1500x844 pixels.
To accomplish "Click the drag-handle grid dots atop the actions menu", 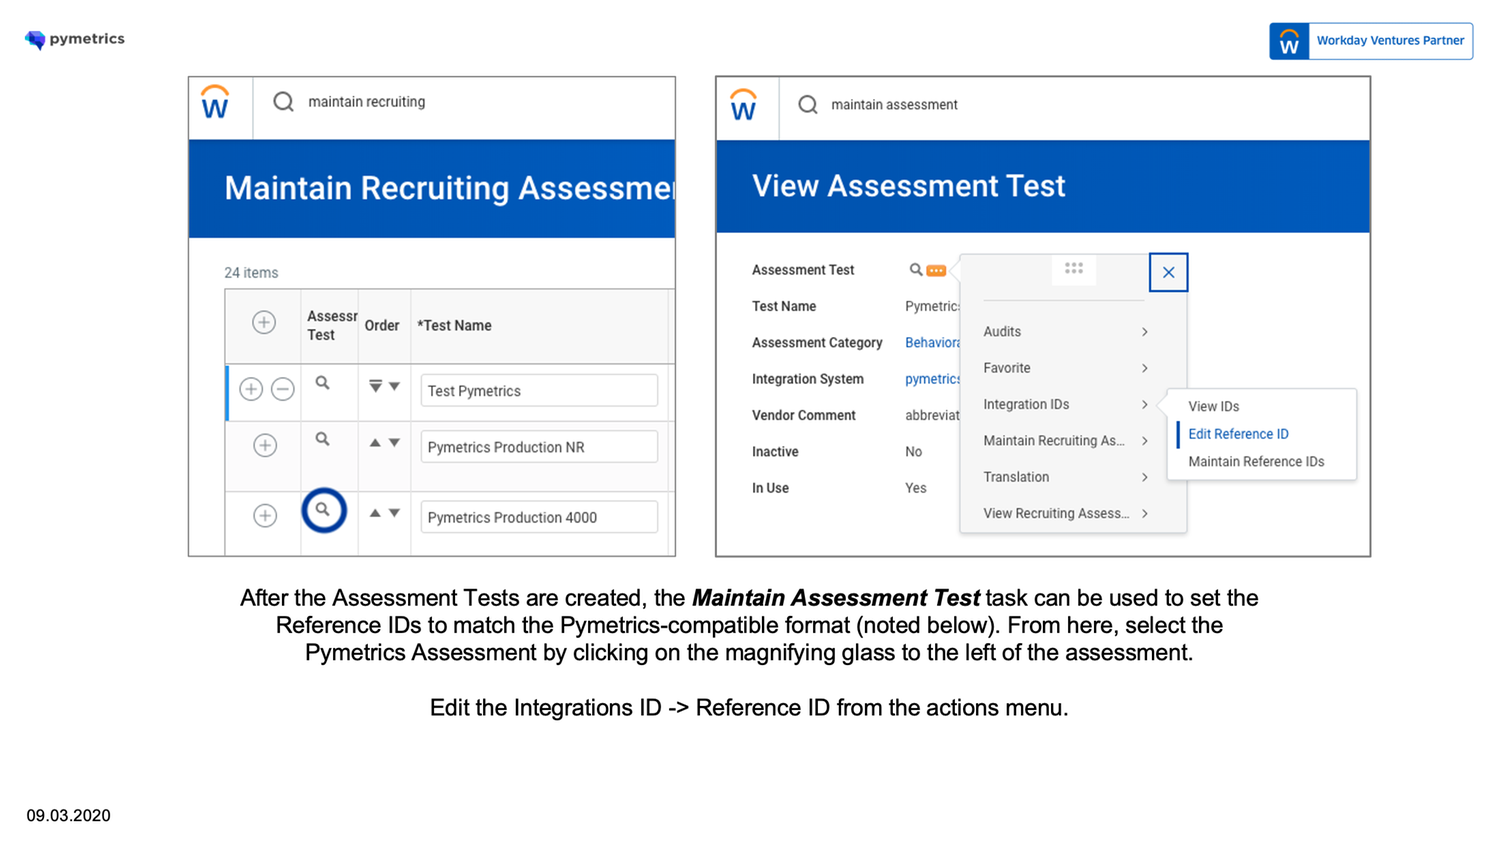I will tap(1074, 270).
